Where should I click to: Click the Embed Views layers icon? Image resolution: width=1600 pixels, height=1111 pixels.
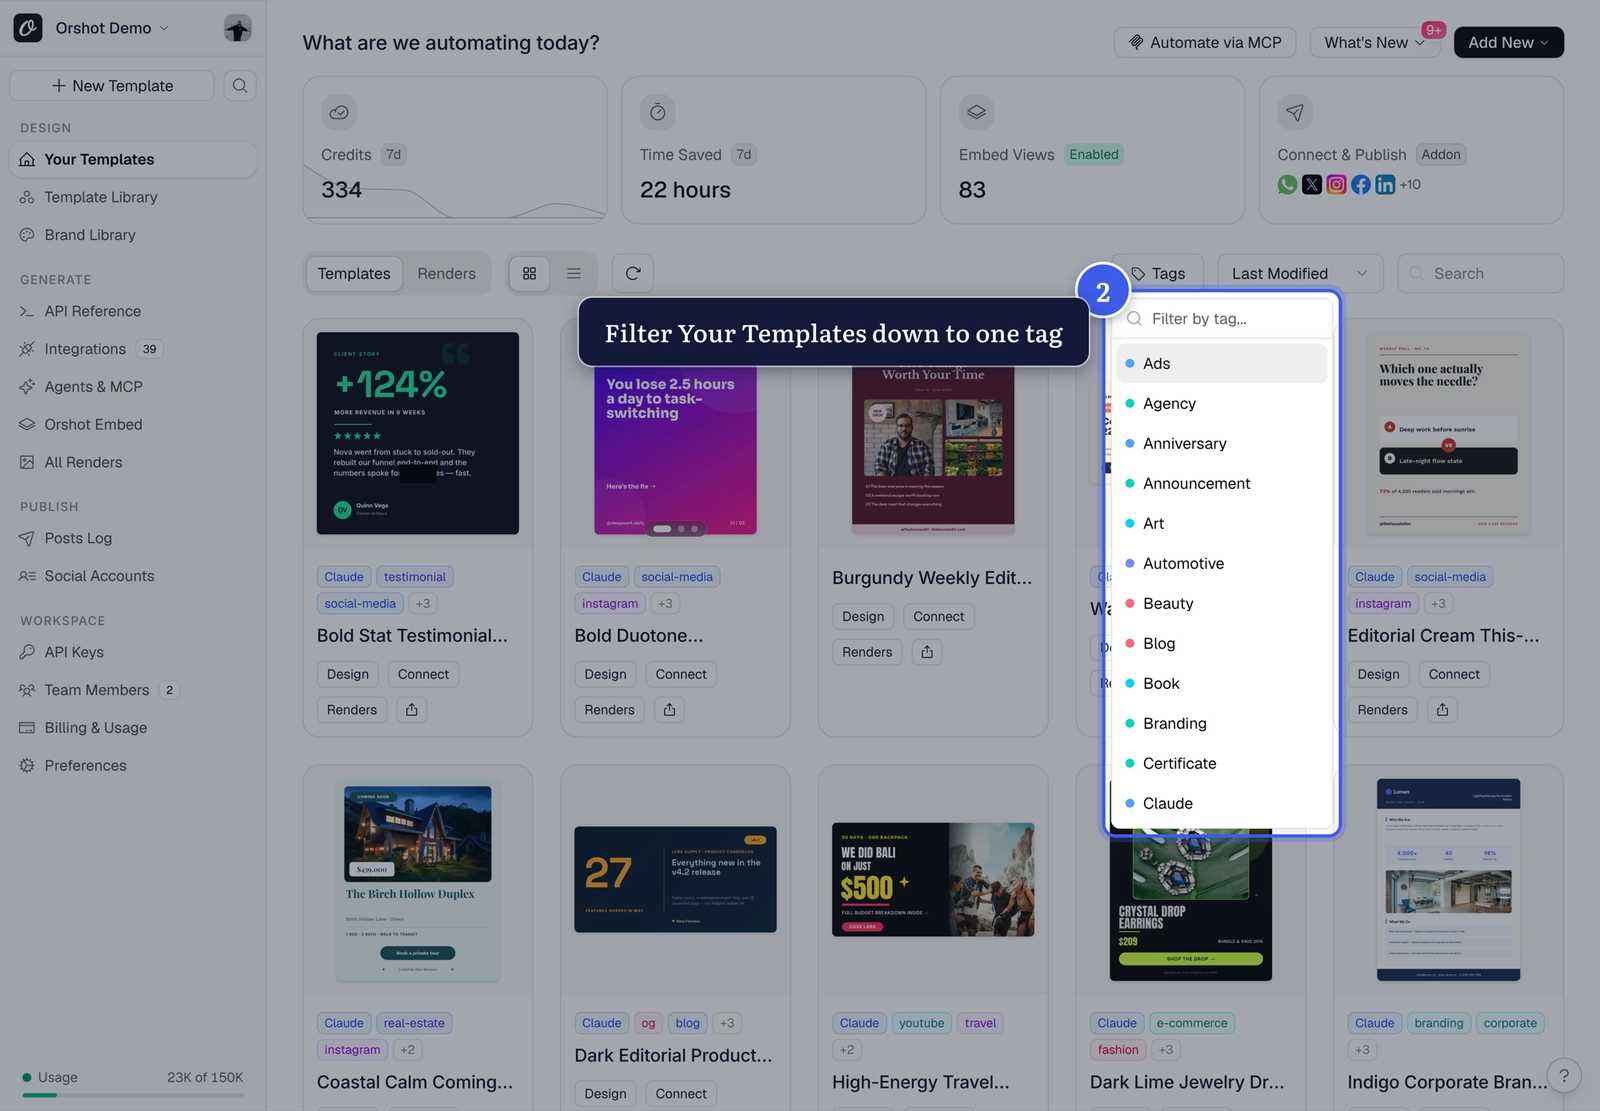[977, 113]
